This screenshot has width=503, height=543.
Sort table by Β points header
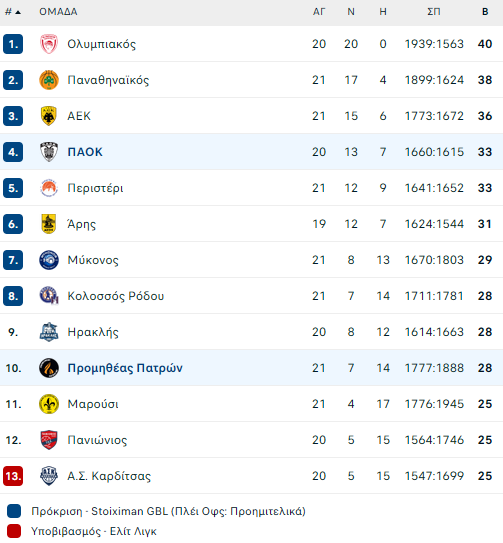click(x=485, y=12)
